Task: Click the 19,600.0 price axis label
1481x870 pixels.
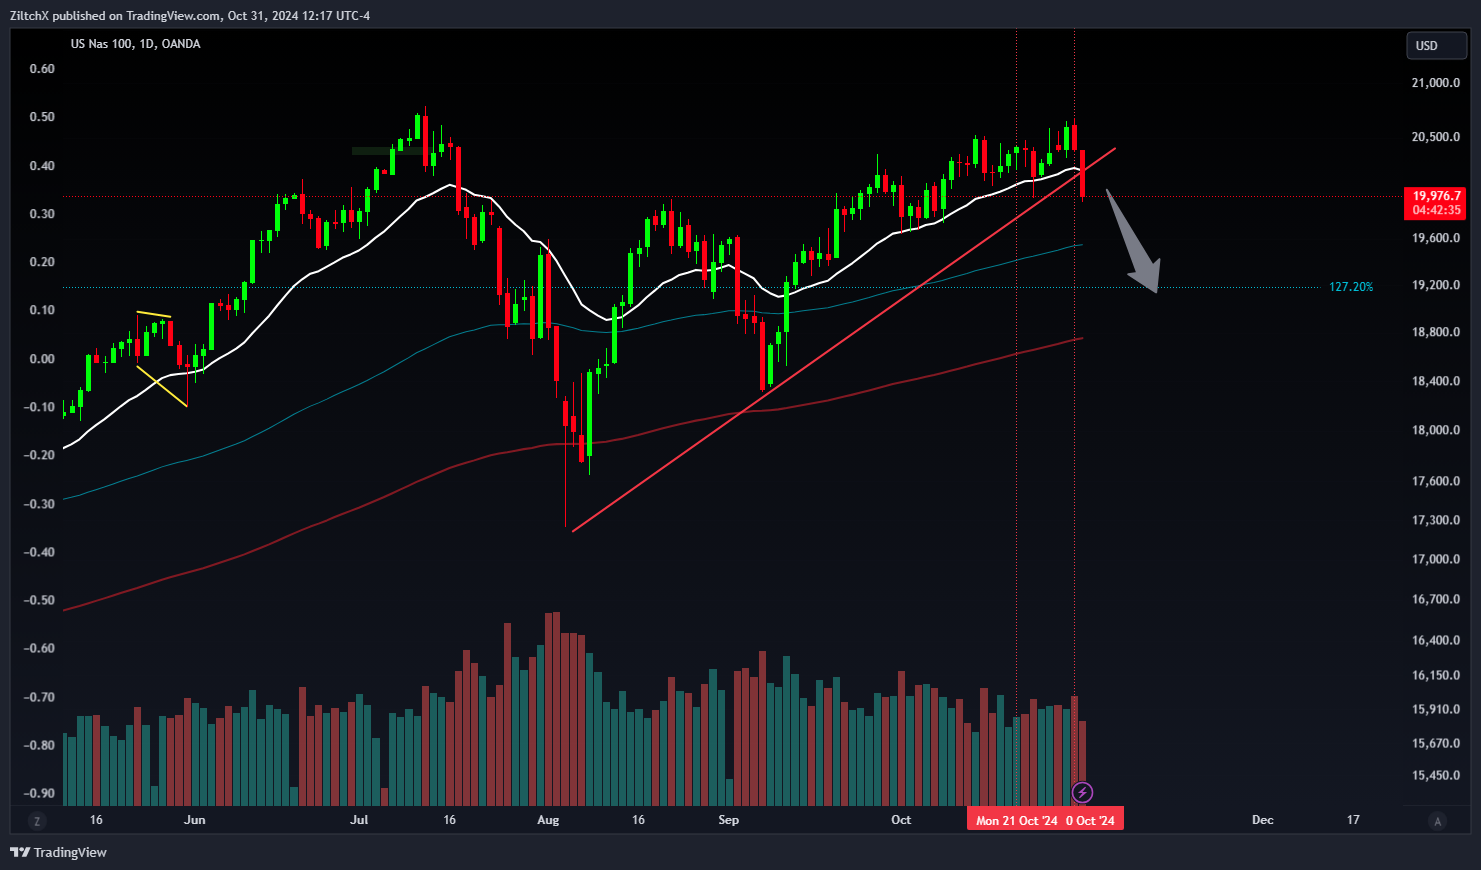Action: click(1435, 238)
